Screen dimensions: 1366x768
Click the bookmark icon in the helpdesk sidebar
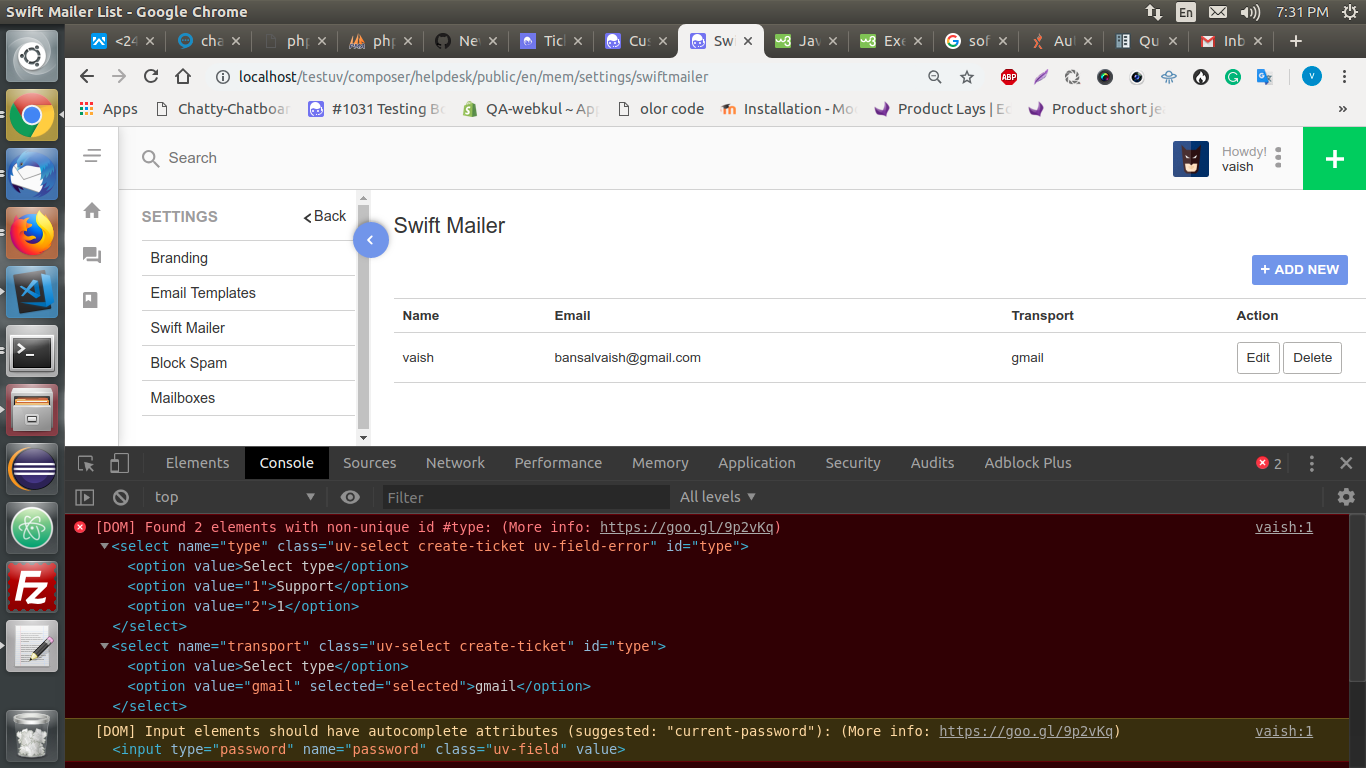(91, 300)
